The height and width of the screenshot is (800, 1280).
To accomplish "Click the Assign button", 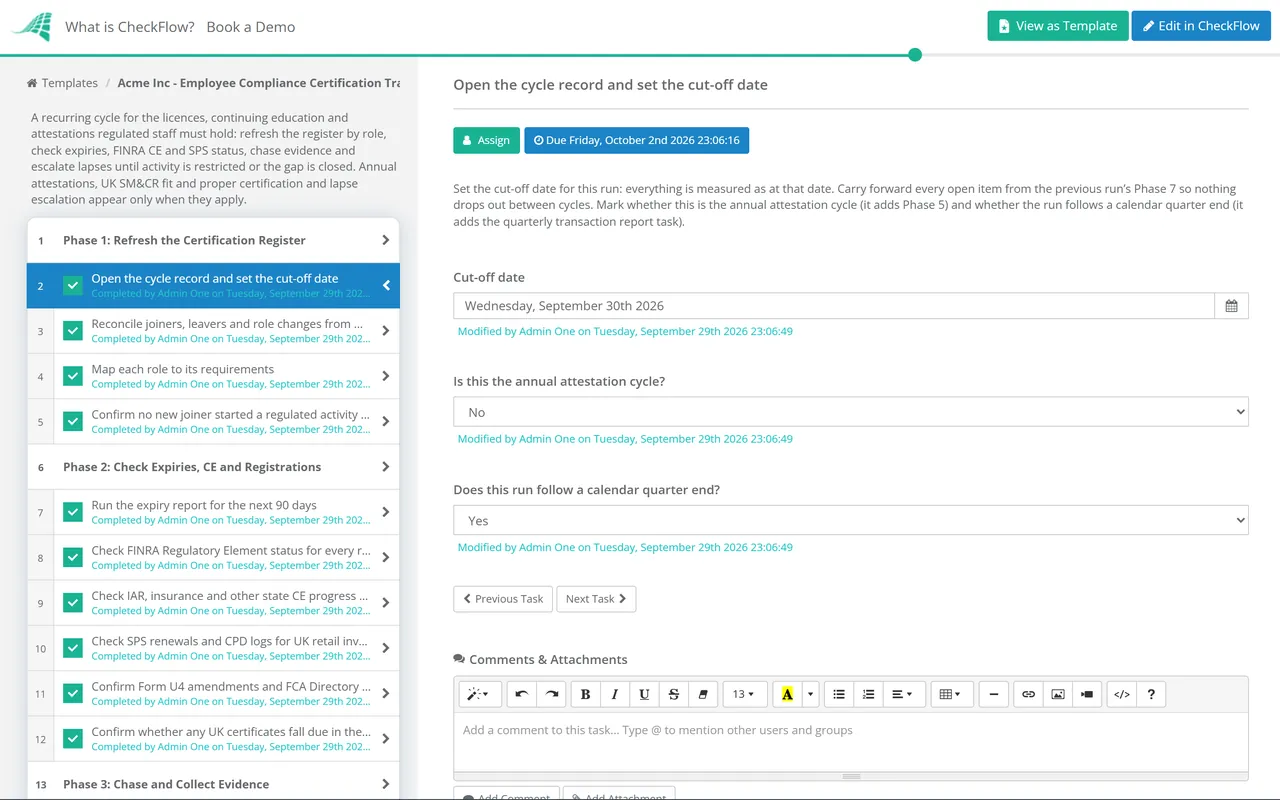I will pos(486,140).
